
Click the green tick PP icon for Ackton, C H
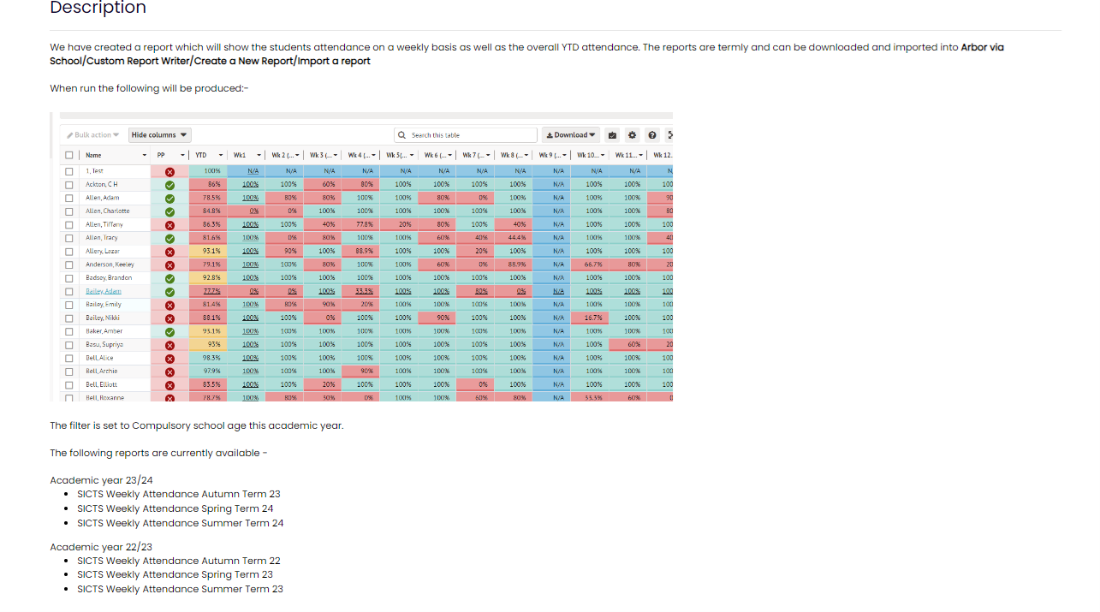tap(169, 185)
